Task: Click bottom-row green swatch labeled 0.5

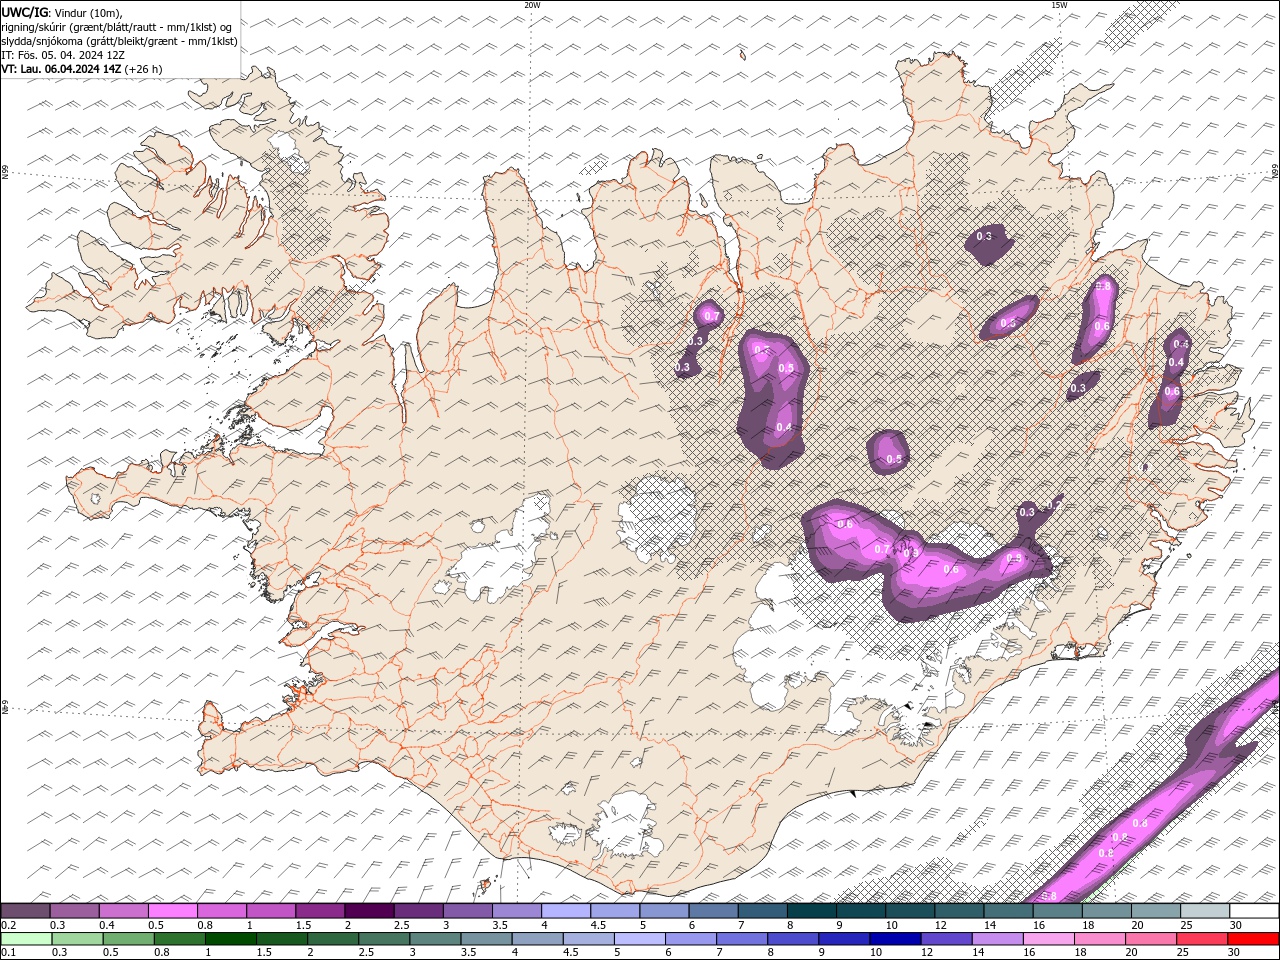Action: click(x=129, y=939)
